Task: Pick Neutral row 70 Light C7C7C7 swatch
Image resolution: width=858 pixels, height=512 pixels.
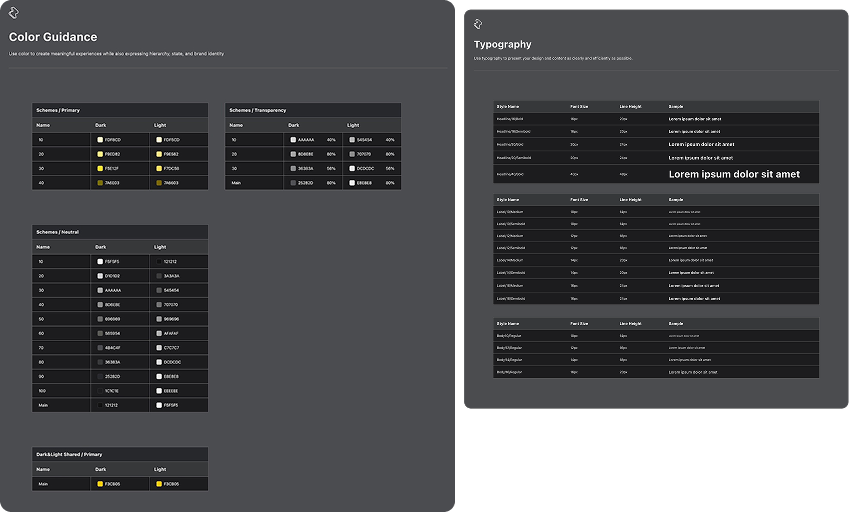Action: tap(159, 348)
